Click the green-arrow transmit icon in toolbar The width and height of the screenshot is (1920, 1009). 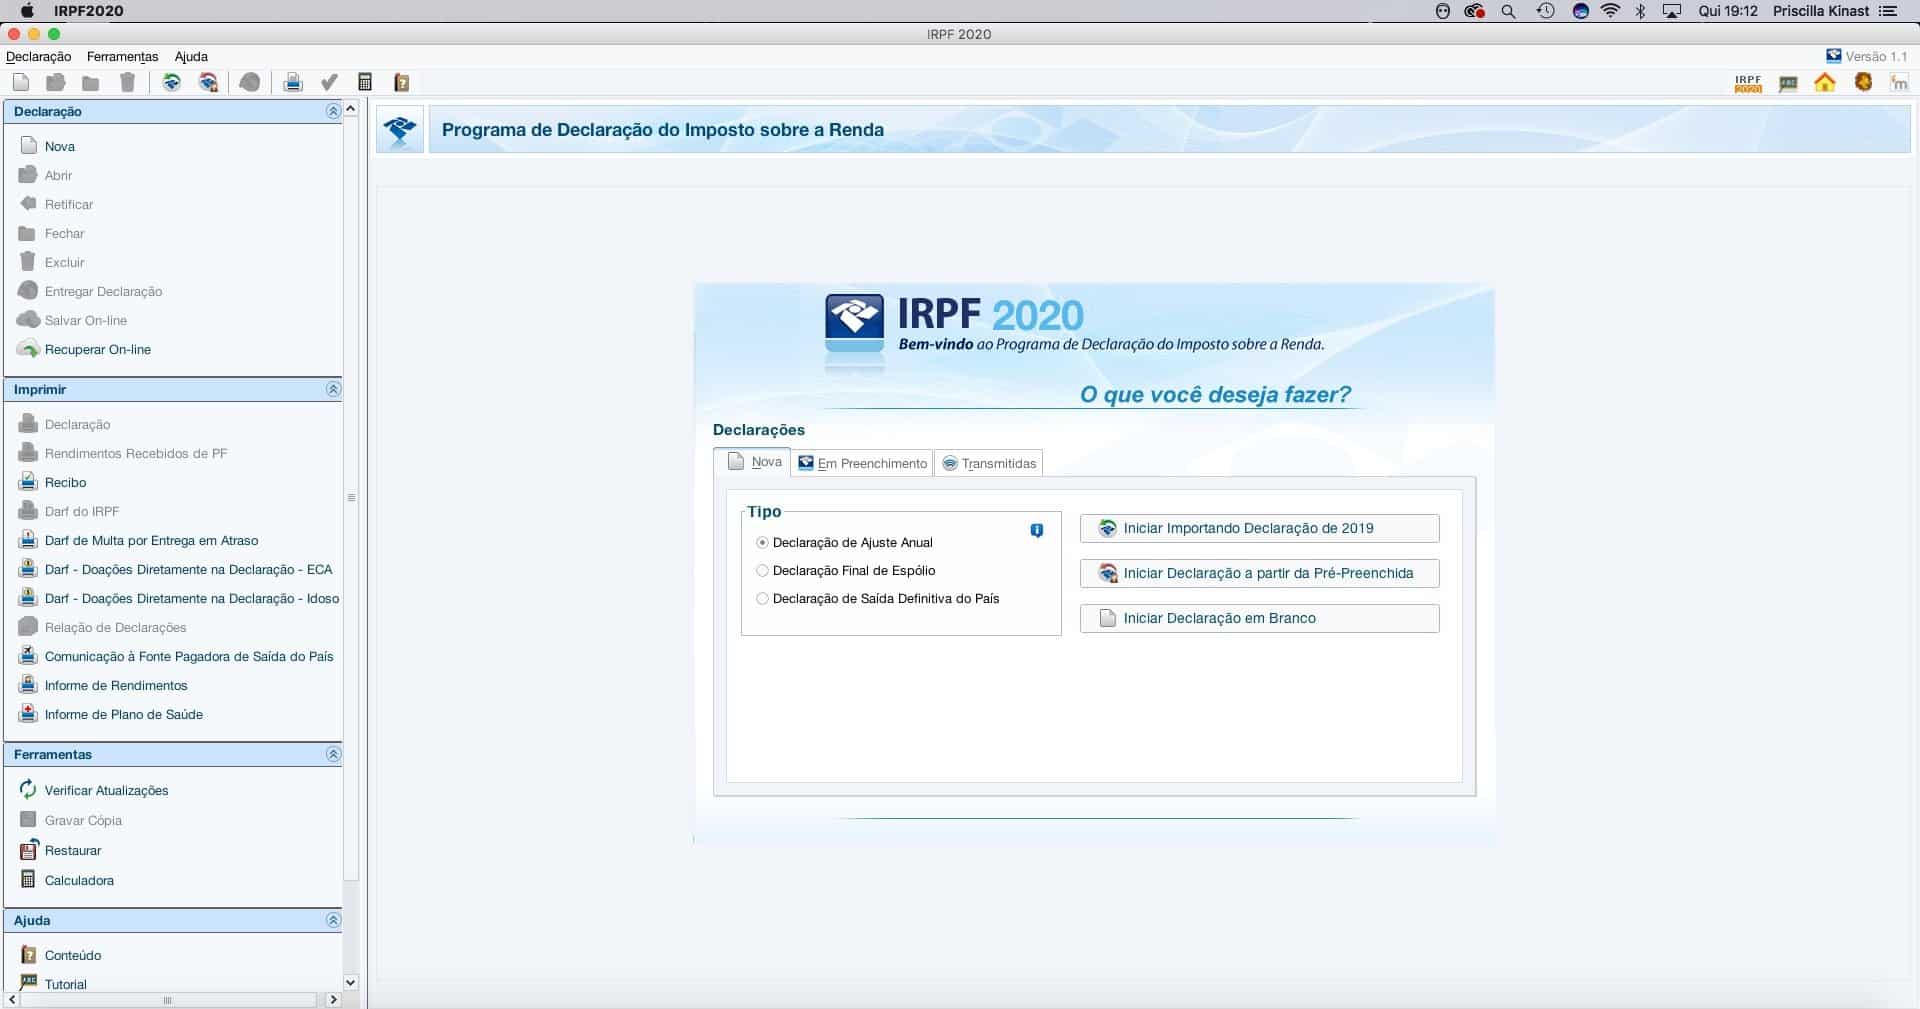coord(172,82)
